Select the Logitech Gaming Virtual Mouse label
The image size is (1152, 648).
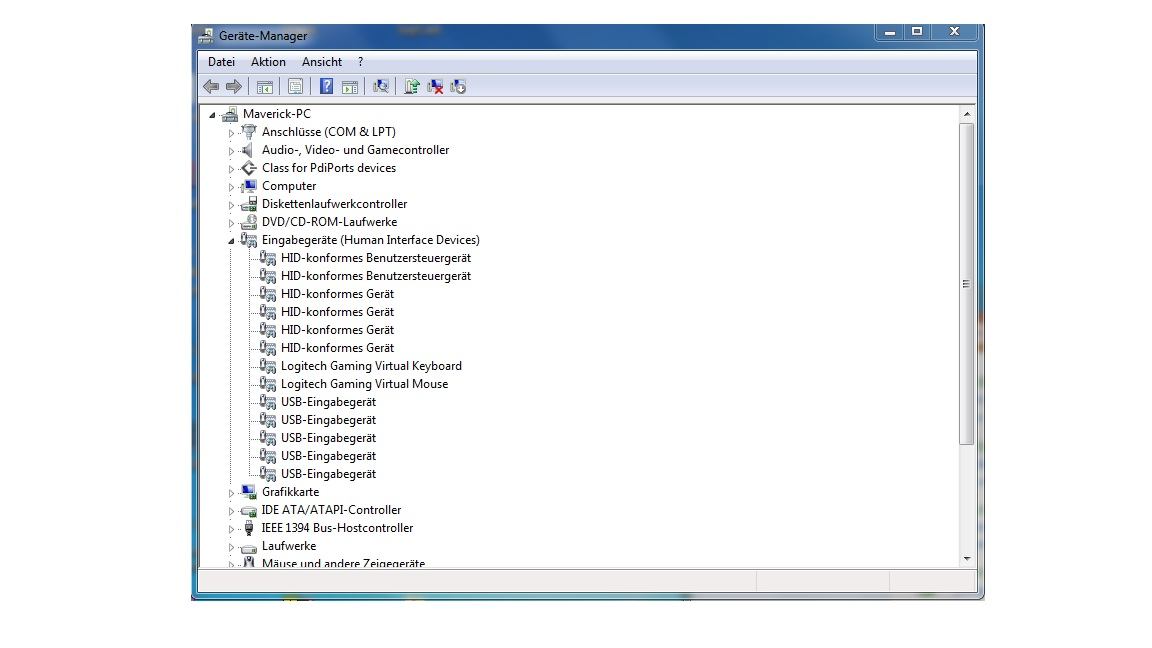click(364, 384)
